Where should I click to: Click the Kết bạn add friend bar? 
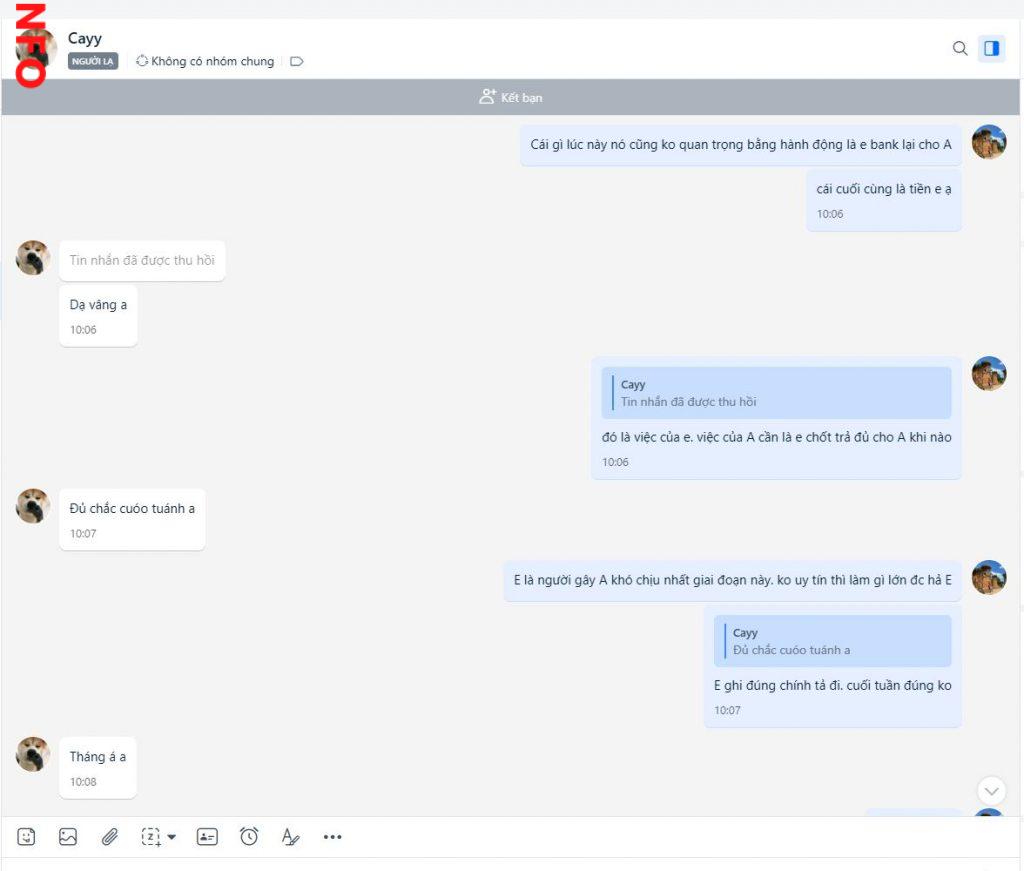click(511, 97)
